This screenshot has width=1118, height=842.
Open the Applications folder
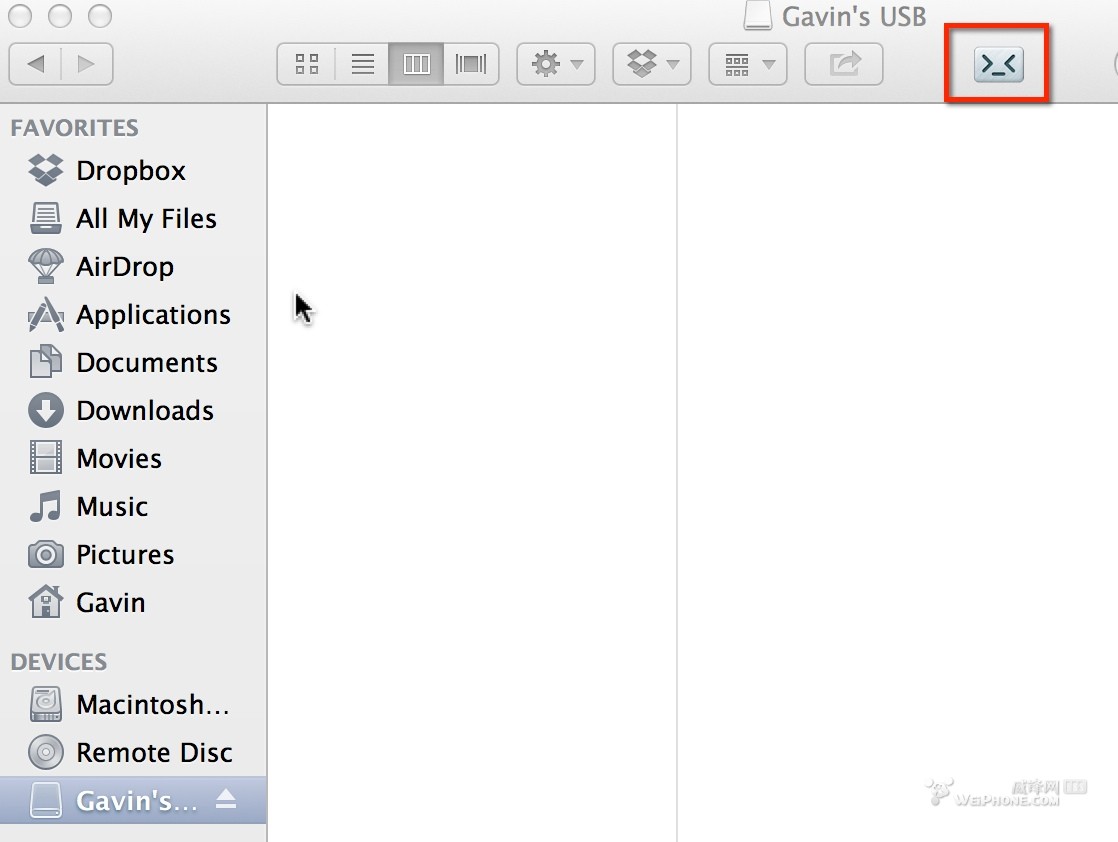click(133, 314)
